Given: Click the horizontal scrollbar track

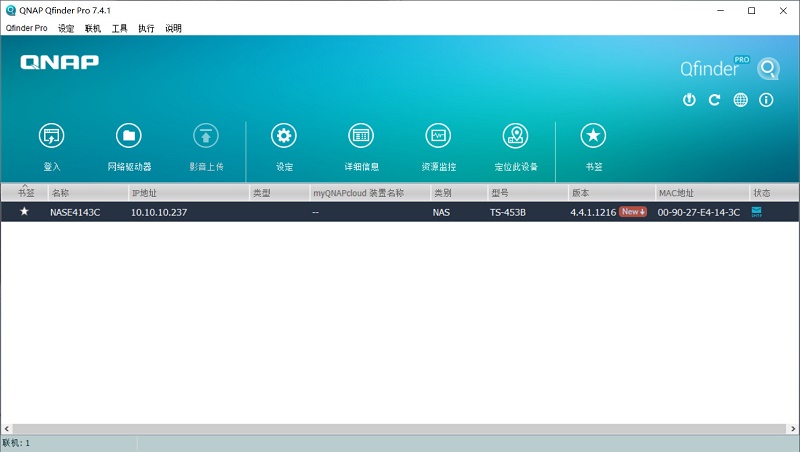Looking at the screenshot, I should tap(399, 429).
